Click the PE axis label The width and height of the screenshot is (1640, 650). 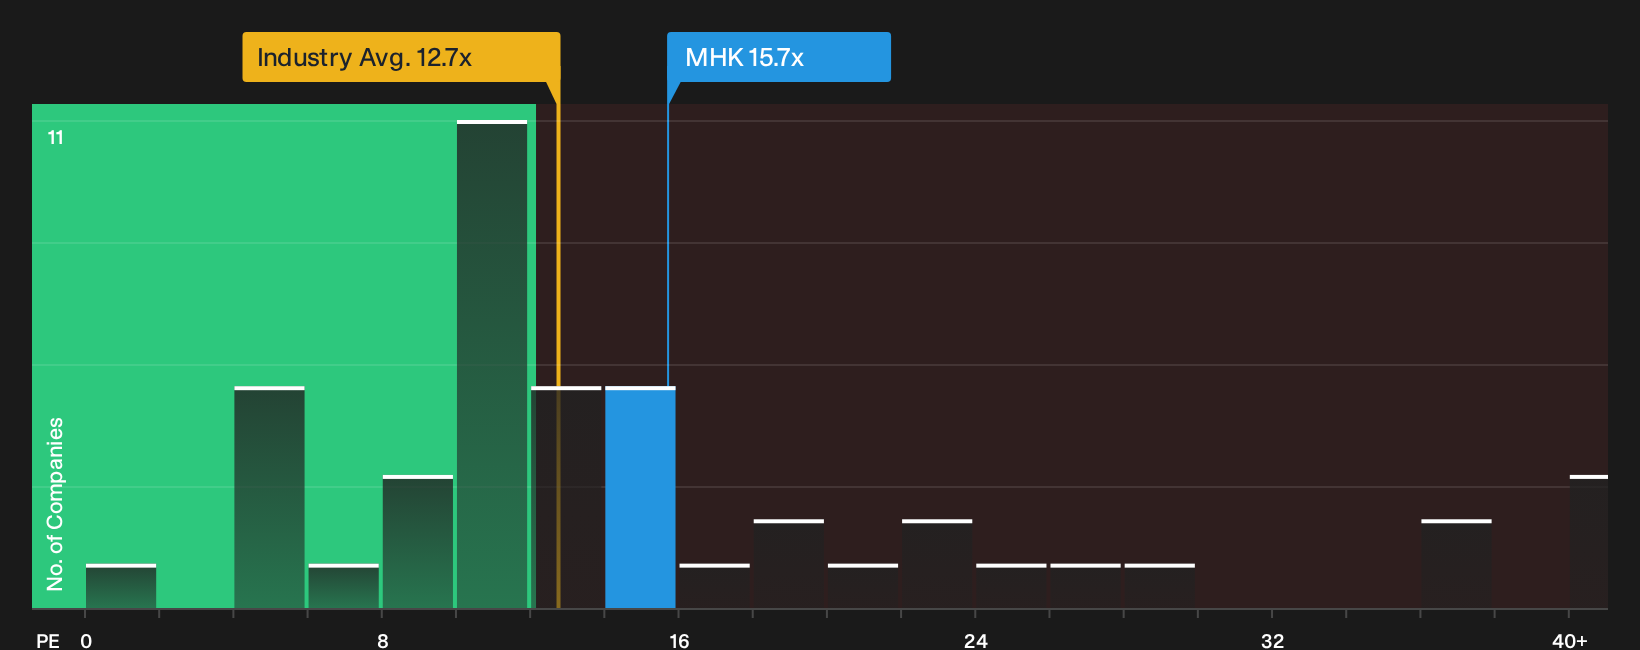[48, 640]
